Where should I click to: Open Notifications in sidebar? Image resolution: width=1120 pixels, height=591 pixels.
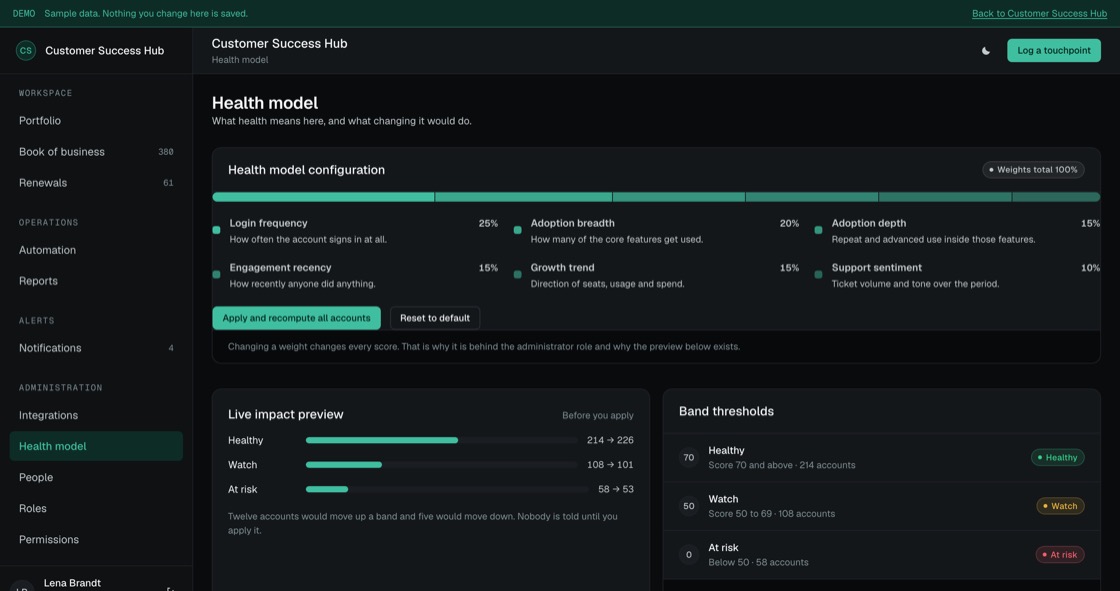[x=96, y=348]
